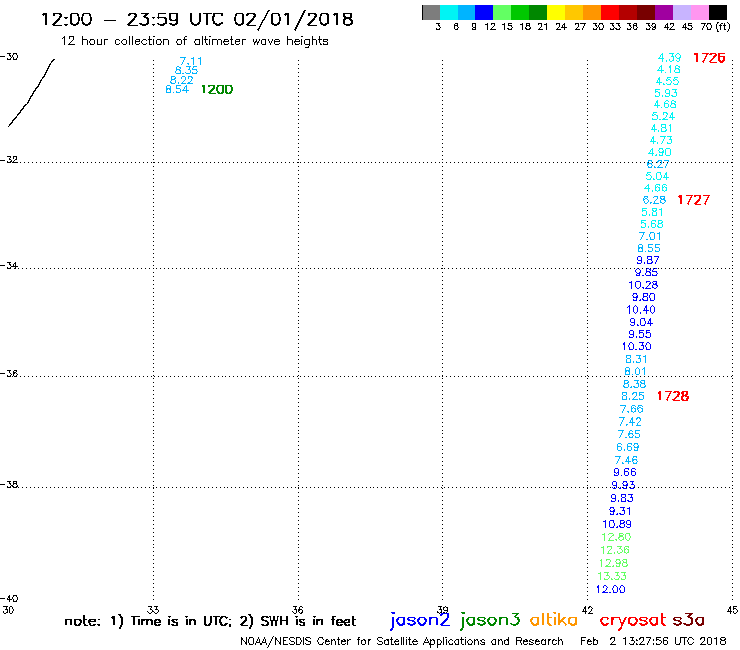Click the wave height value 9.83

[x=622, y=498]
